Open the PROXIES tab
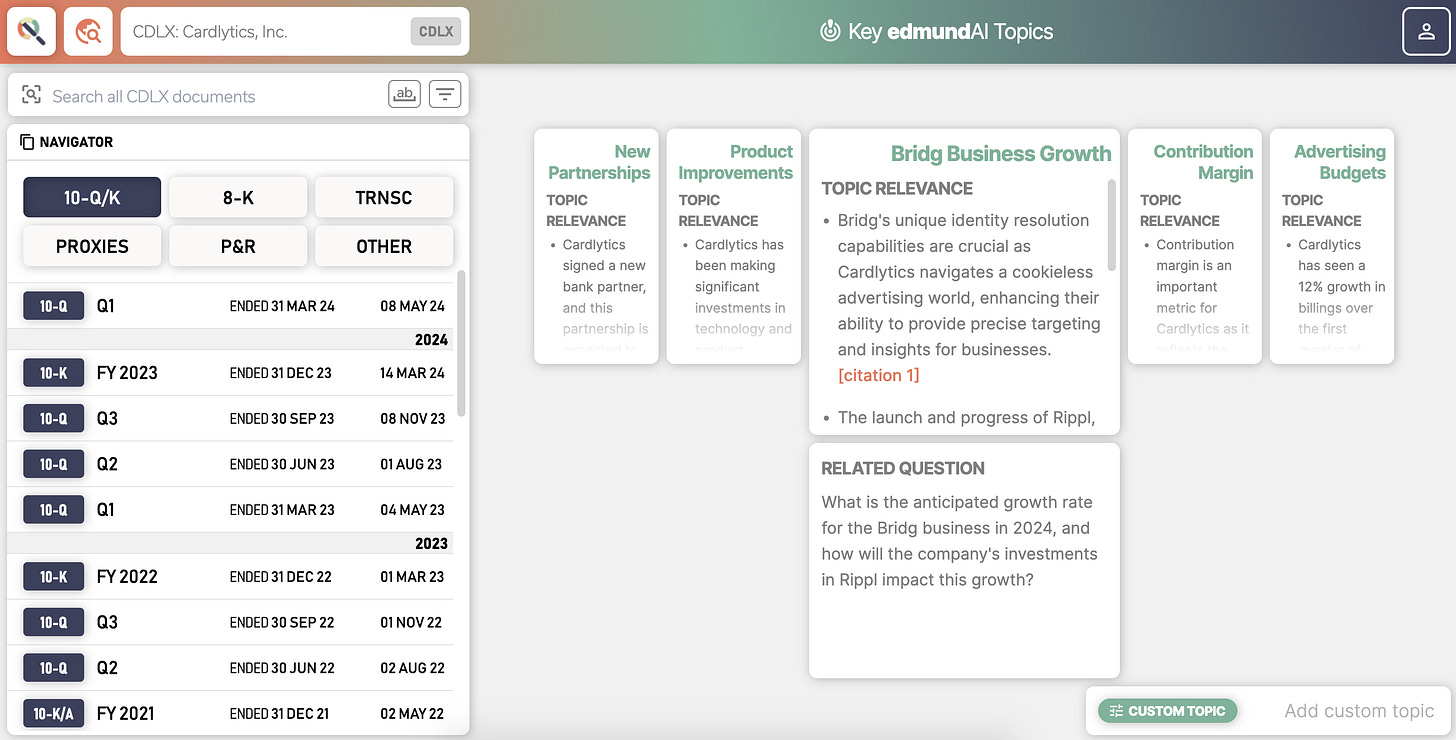Screen dimensions: 1456x740 point(92,246)
